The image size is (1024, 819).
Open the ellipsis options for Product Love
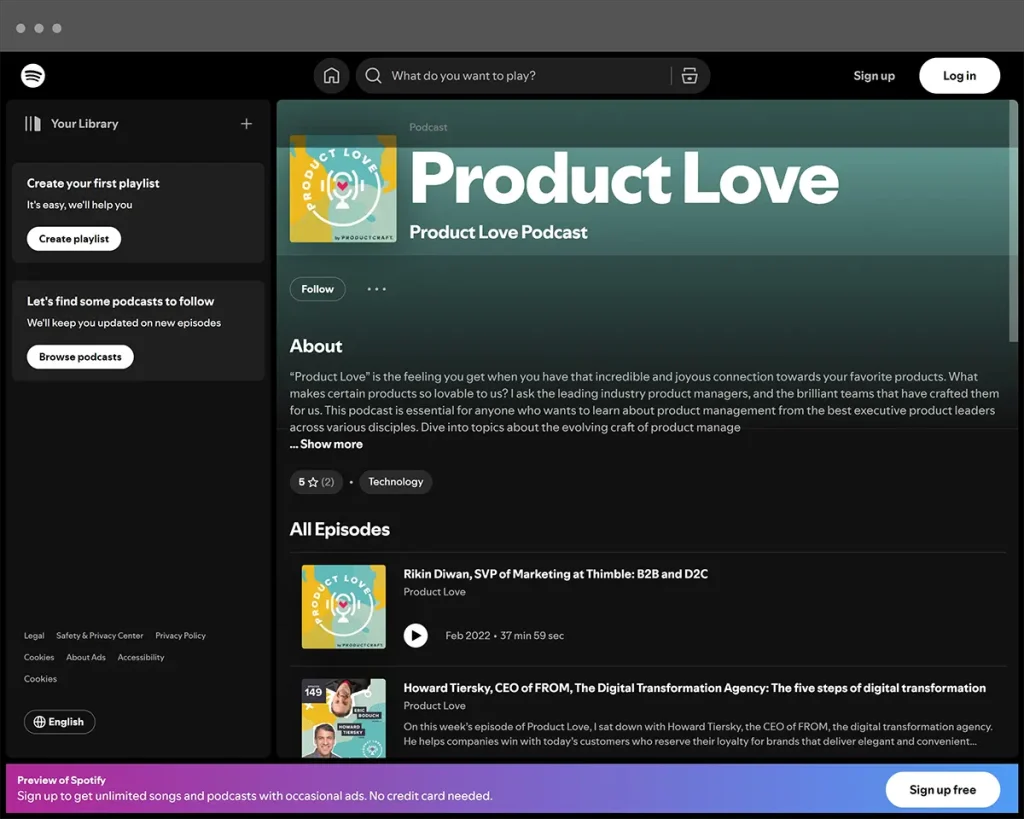coord(376,289)
